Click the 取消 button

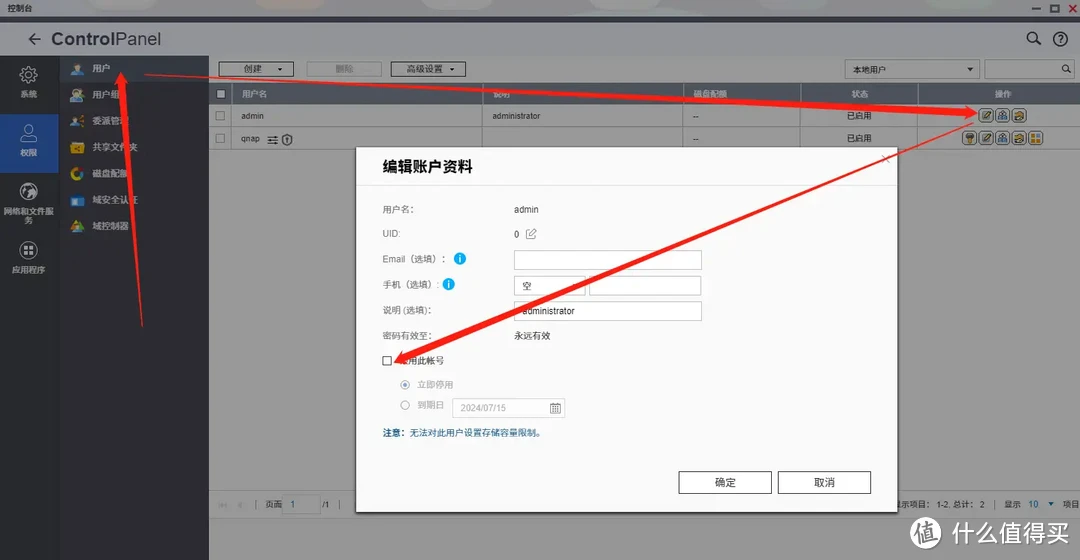[824, 482]
